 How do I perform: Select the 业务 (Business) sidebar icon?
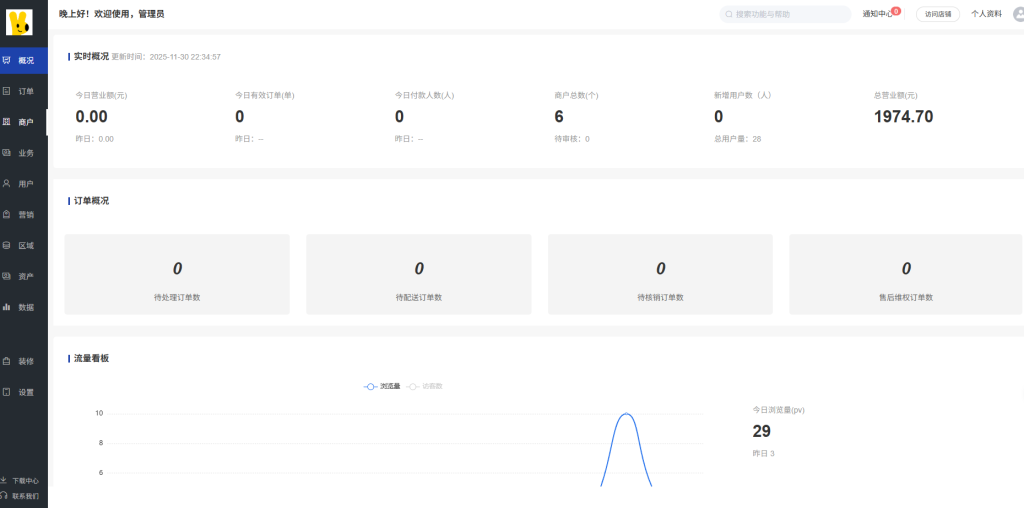tap(7, 153)
